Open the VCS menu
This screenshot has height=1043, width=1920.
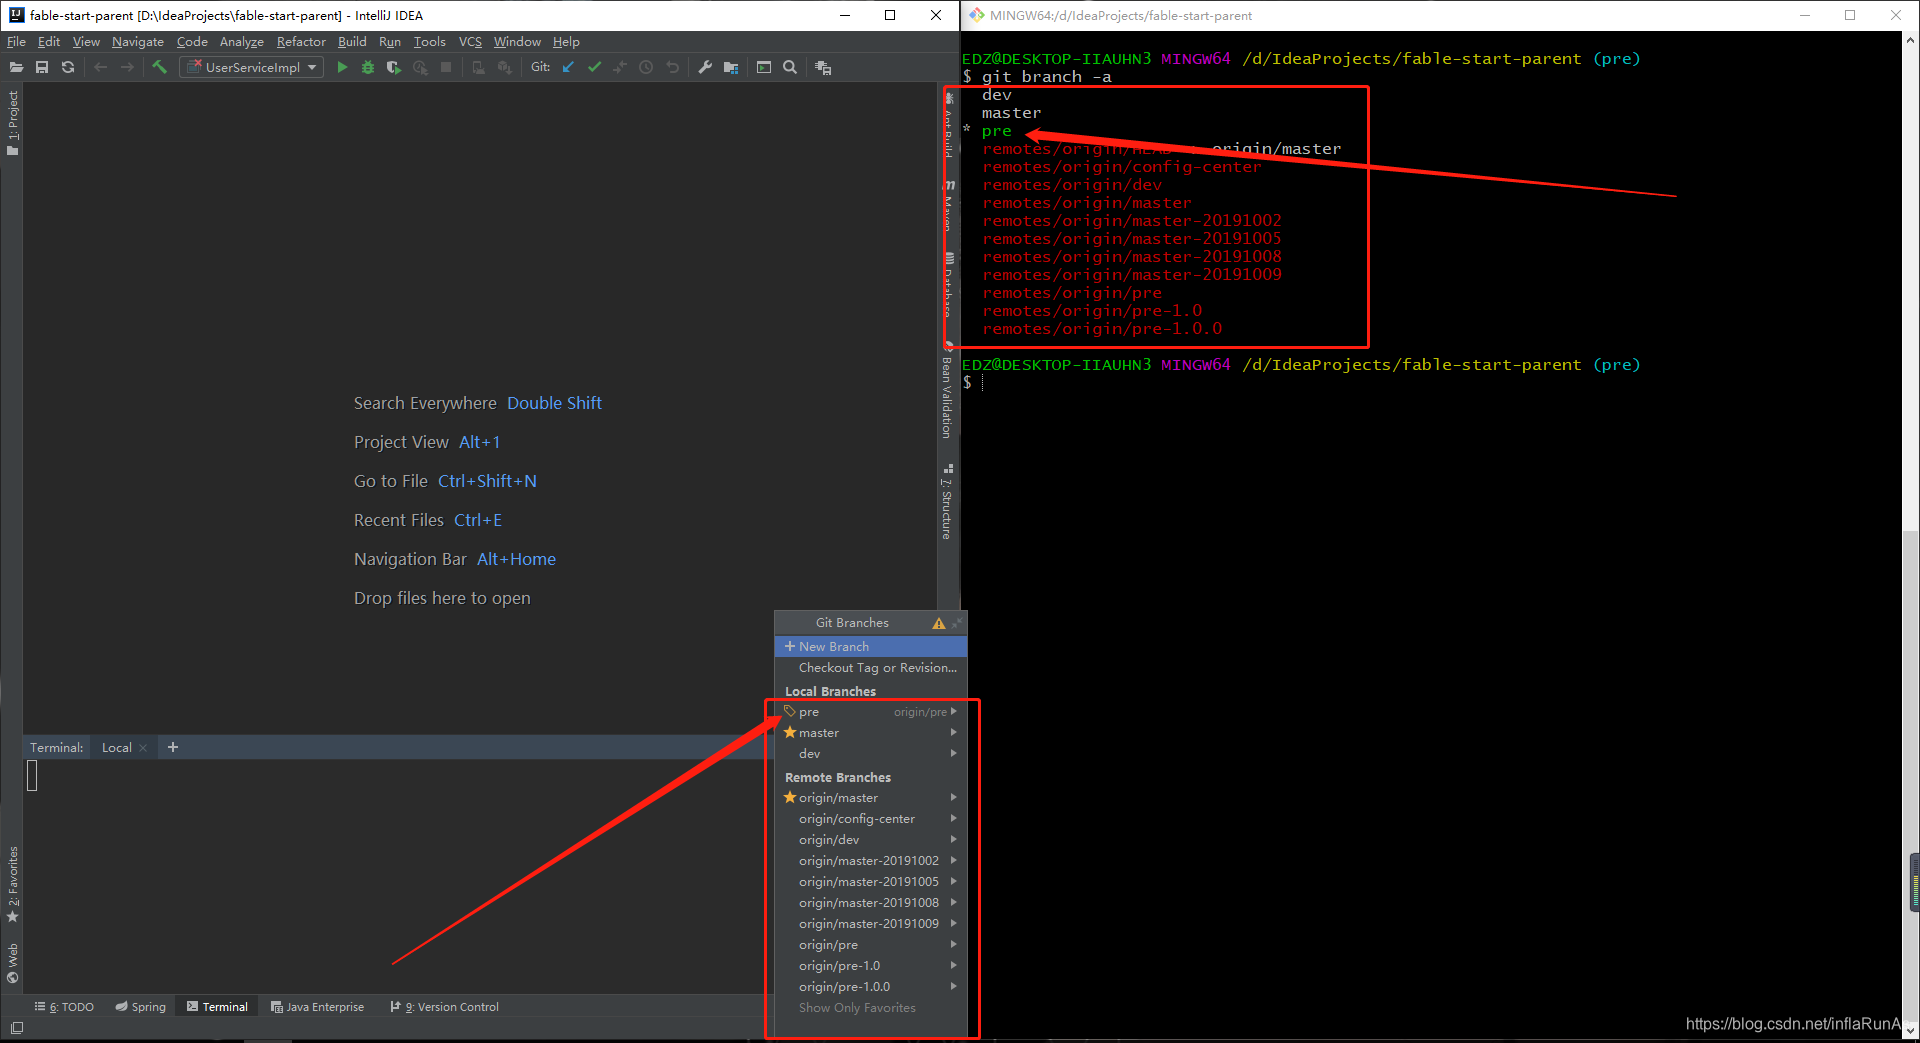click(470, 41)
